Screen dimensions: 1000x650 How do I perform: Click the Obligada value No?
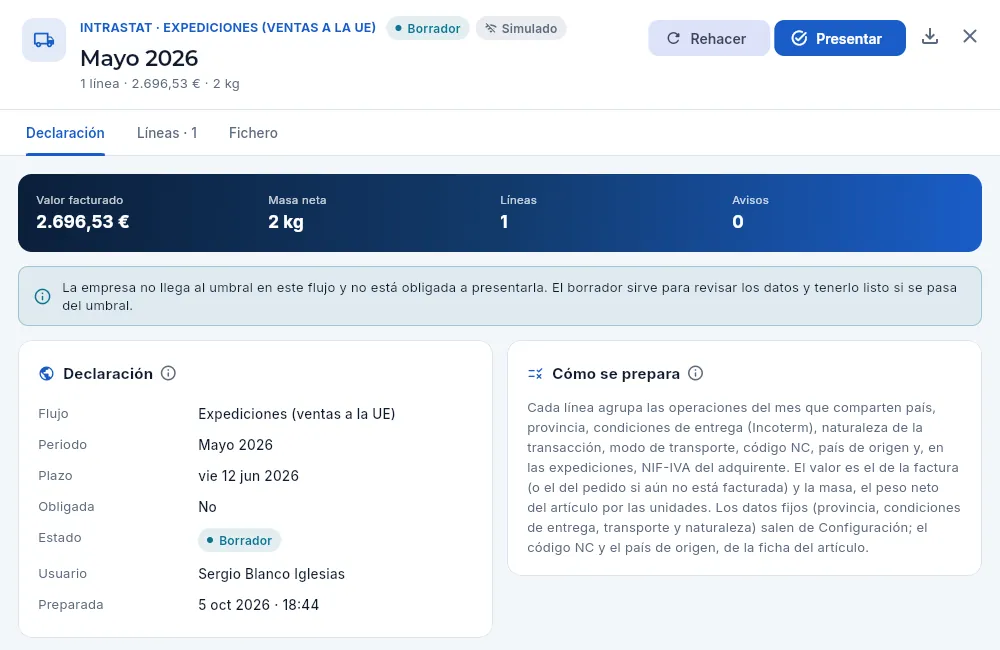tap(207, 507)
